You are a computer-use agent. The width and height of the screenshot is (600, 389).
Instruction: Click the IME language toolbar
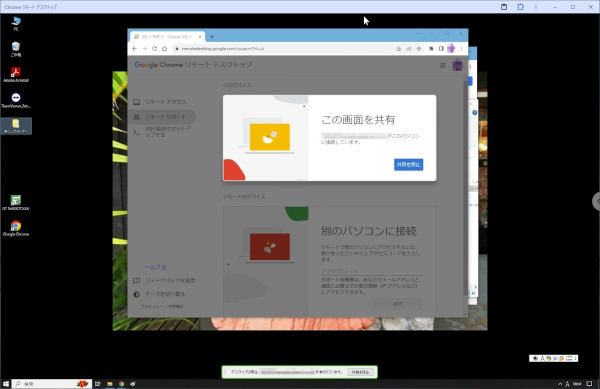pos(554,358)
